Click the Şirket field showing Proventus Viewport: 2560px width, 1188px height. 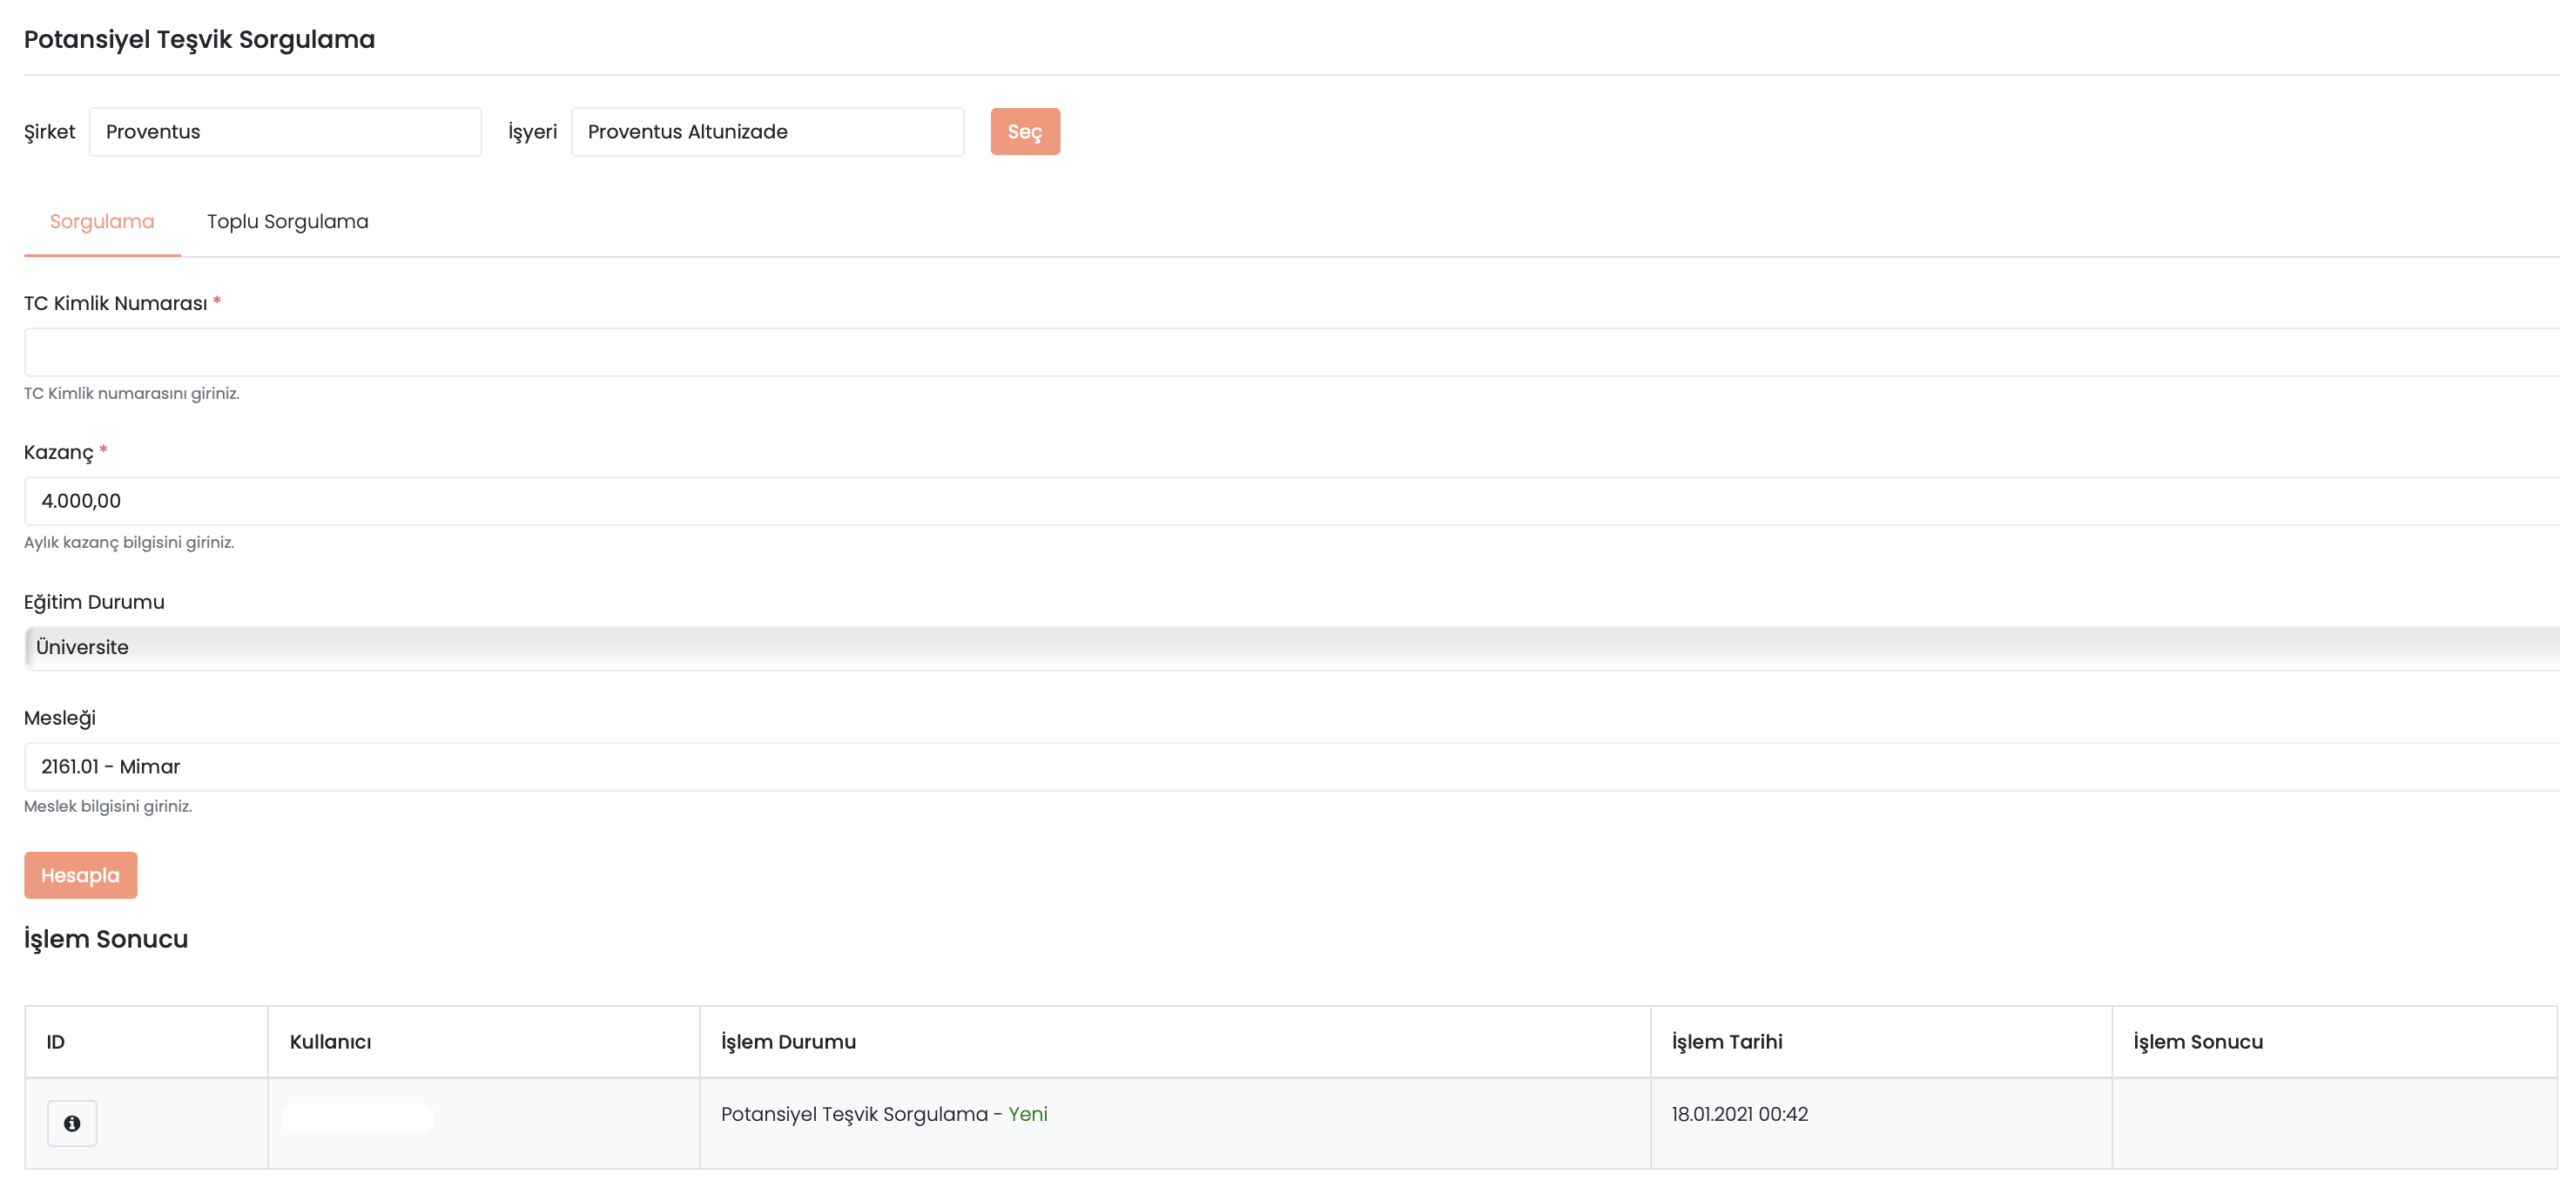[x=285, y=132]
